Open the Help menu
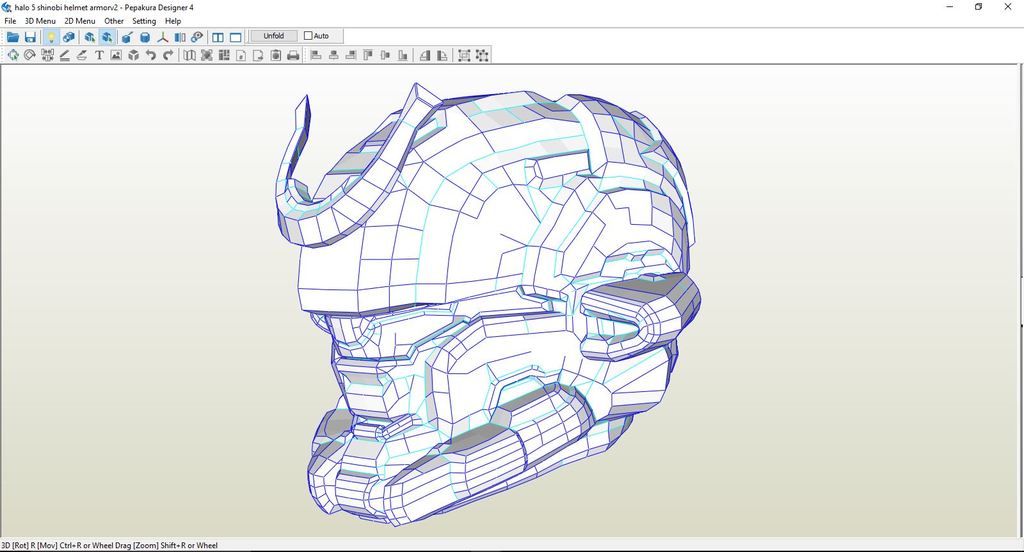Image resolution: width=1024 pixels, height=552 pixels. tap(173, 21)
